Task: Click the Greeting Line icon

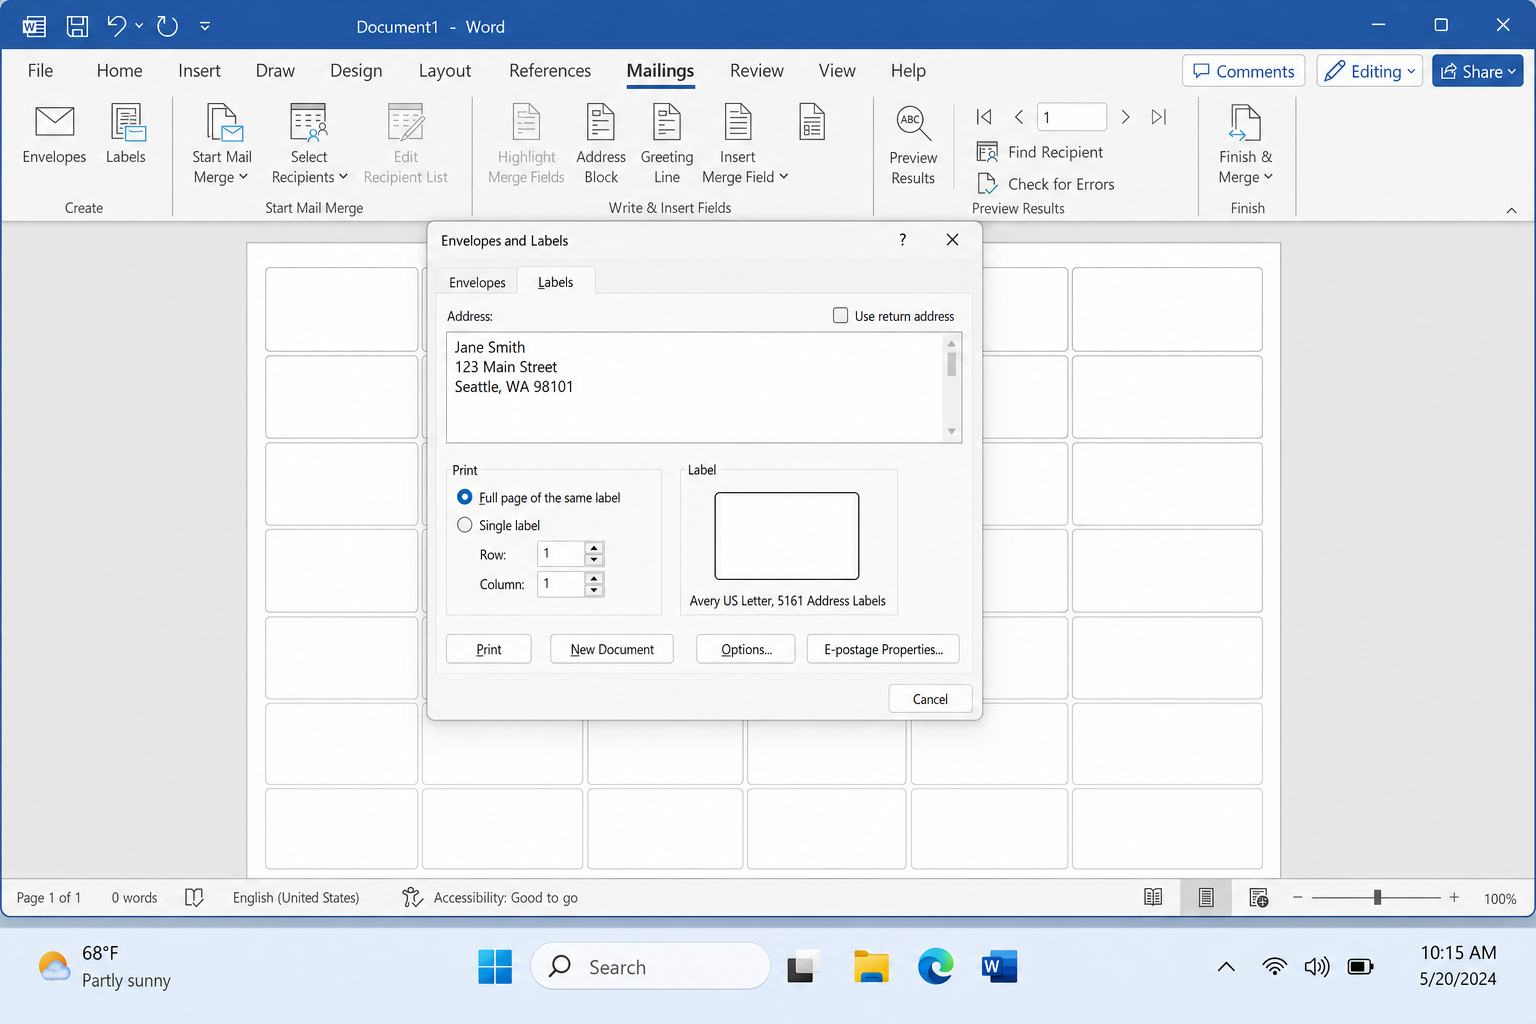Action: point(667,145)
